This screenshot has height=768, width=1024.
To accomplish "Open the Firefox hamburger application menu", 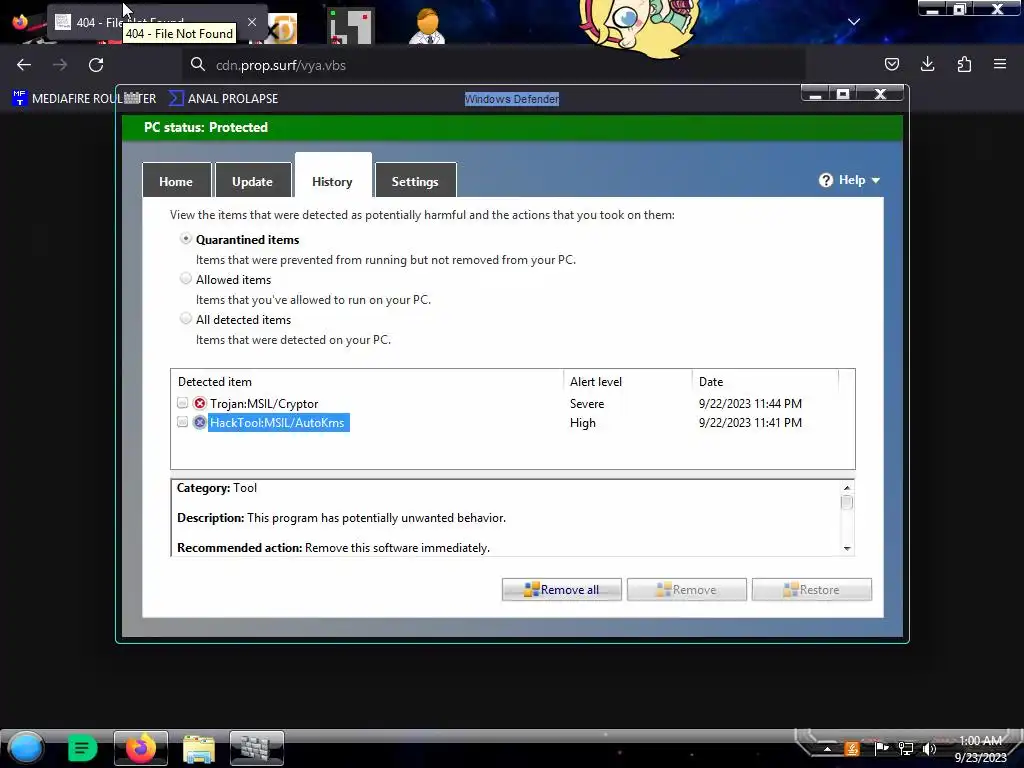I will point(1000,64).
